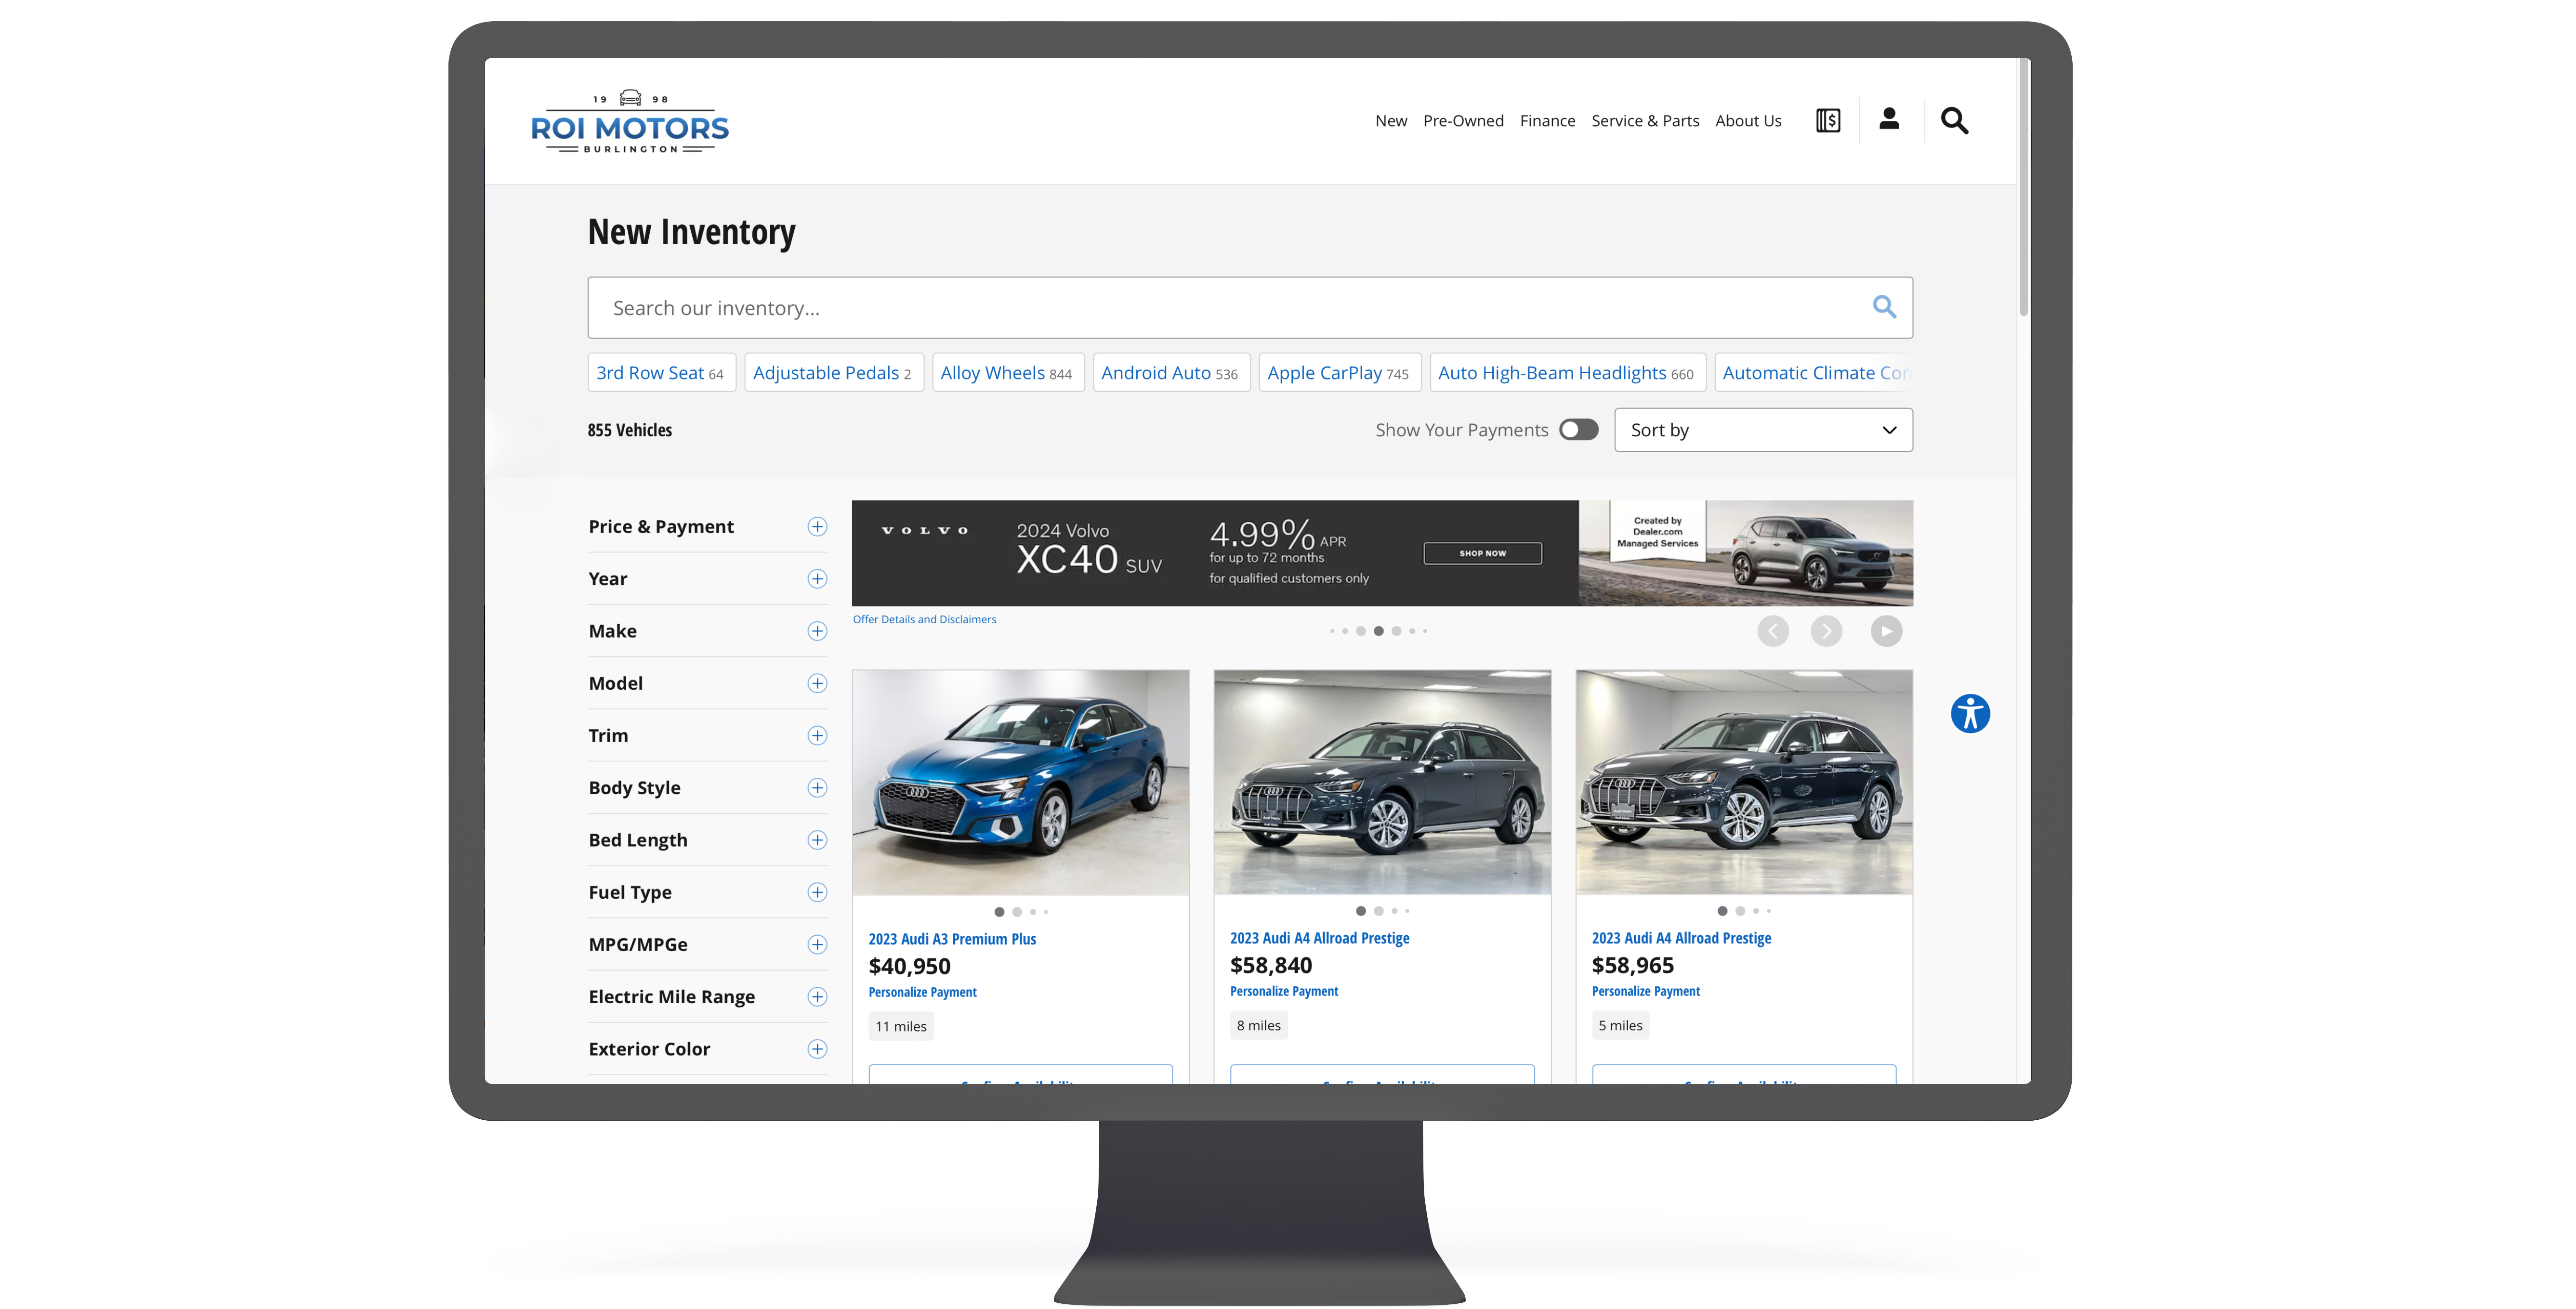Click the $58,840 Audi A4 Allroad photo

(1382, 782)
